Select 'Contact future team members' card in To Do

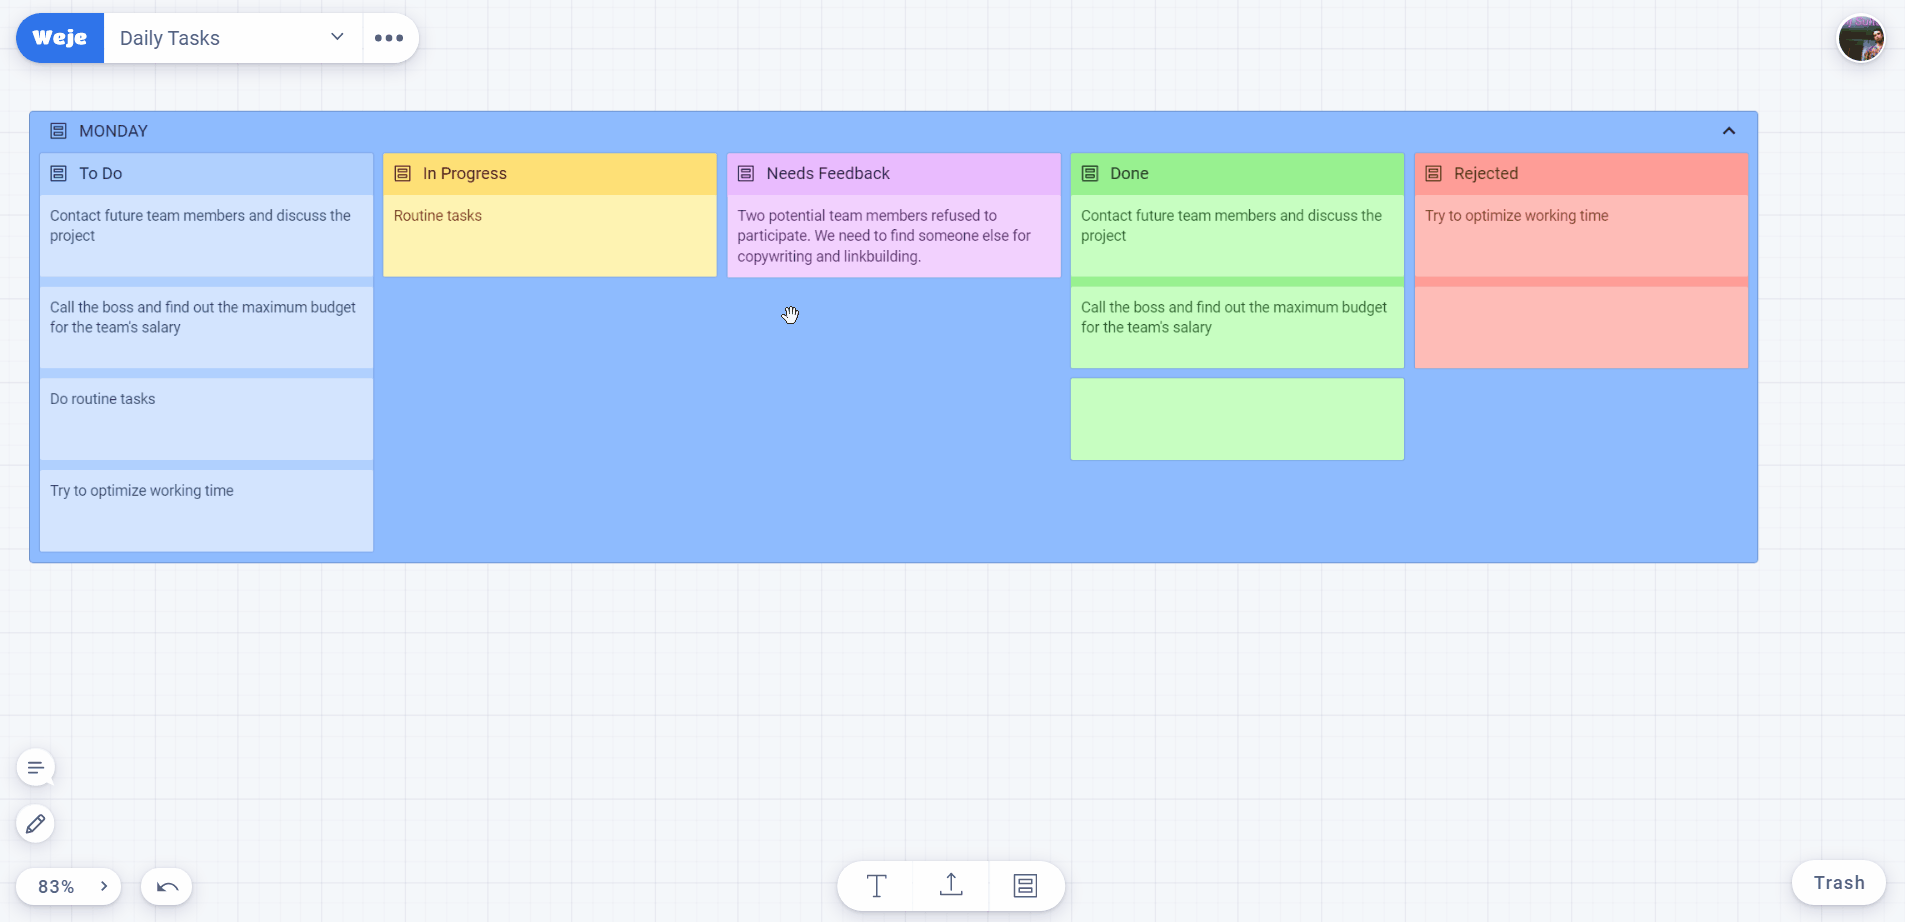(206, 235)
